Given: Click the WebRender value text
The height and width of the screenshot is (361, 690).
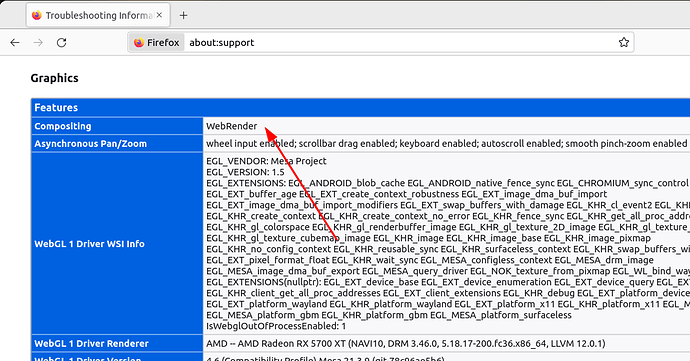Looking at the screenshot, I should pyautogui.click(x=231, y=126).
